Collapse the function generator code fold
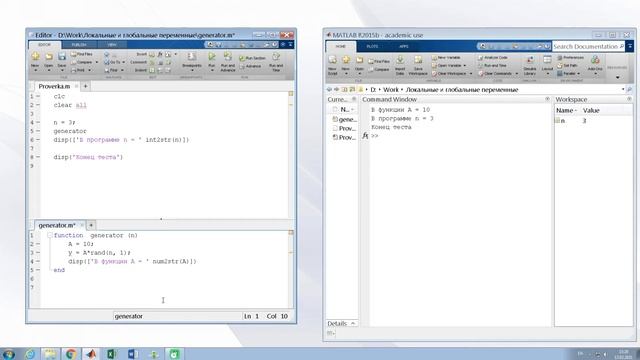The height and width of the screenshot is (360, 640). pos(49,235)
